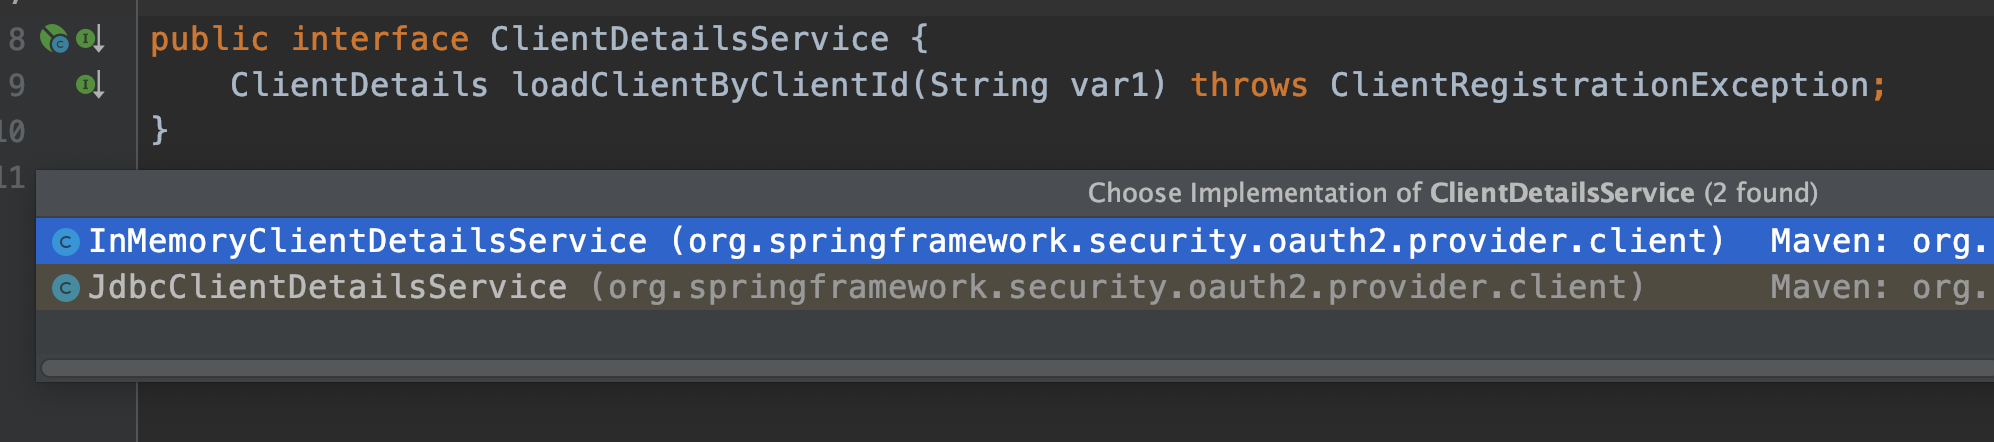
Task: Click the ClientRegistrationException type in the throws clause
Action: point(1599,85)
